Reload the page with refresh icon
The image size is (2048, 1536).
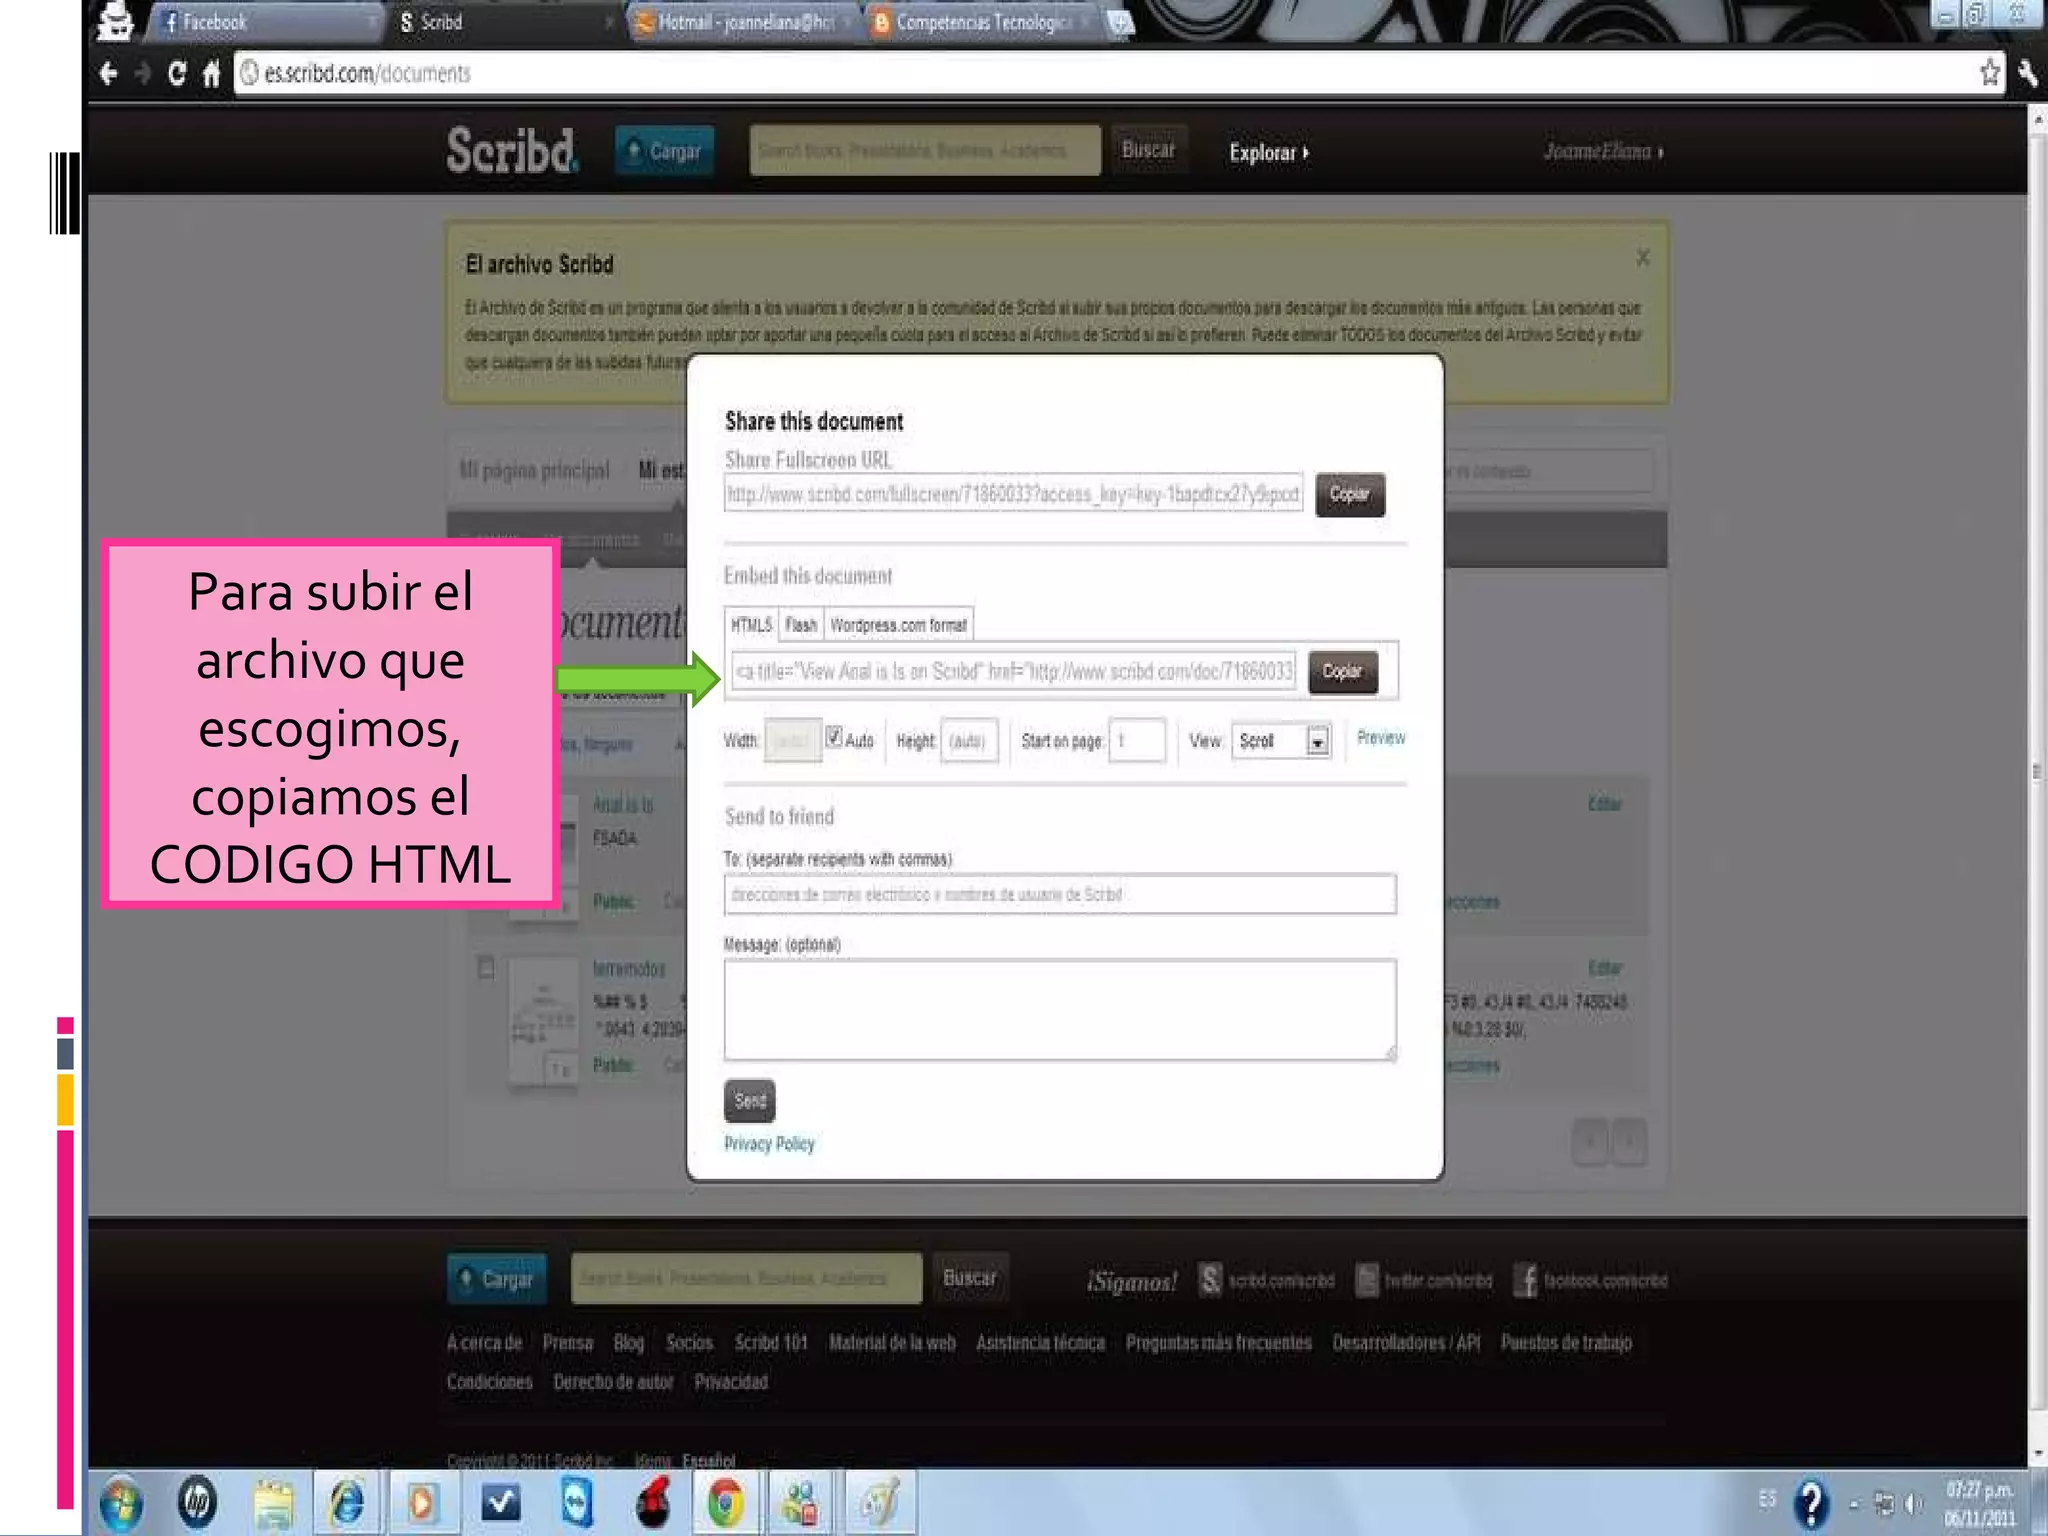point(177,73)
